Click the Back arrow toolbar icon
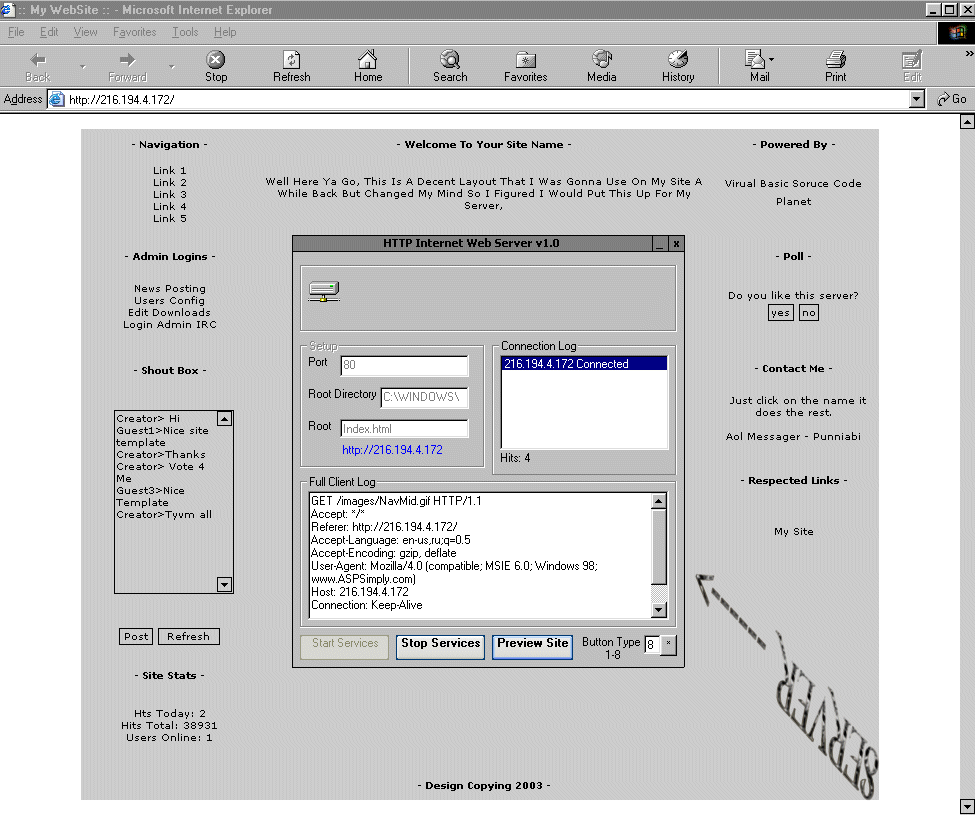Viewport: 975px width, 815px height. coord(37,60)
